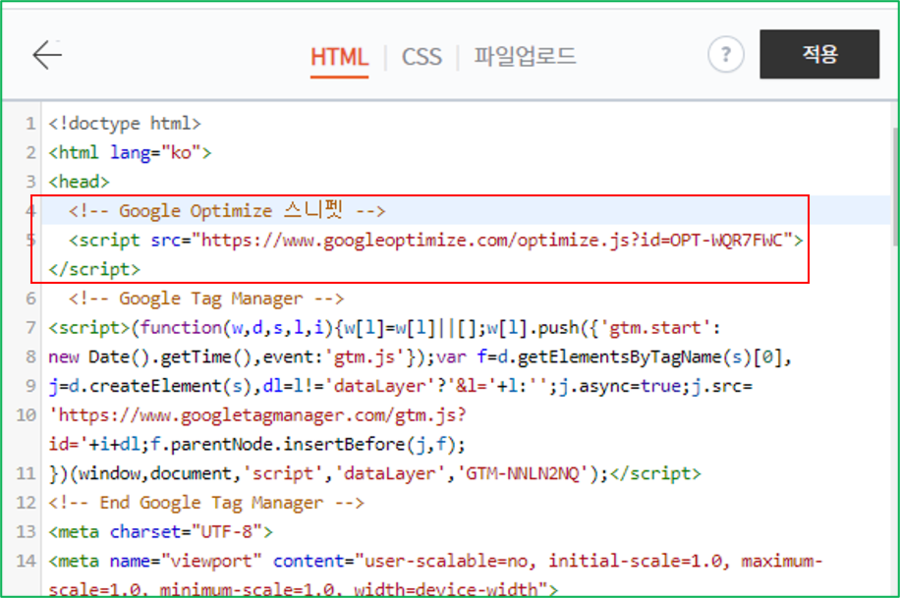The image size is (900, 598).
Task: Switch to the CSS tab
Action: [x=422, y=57]
